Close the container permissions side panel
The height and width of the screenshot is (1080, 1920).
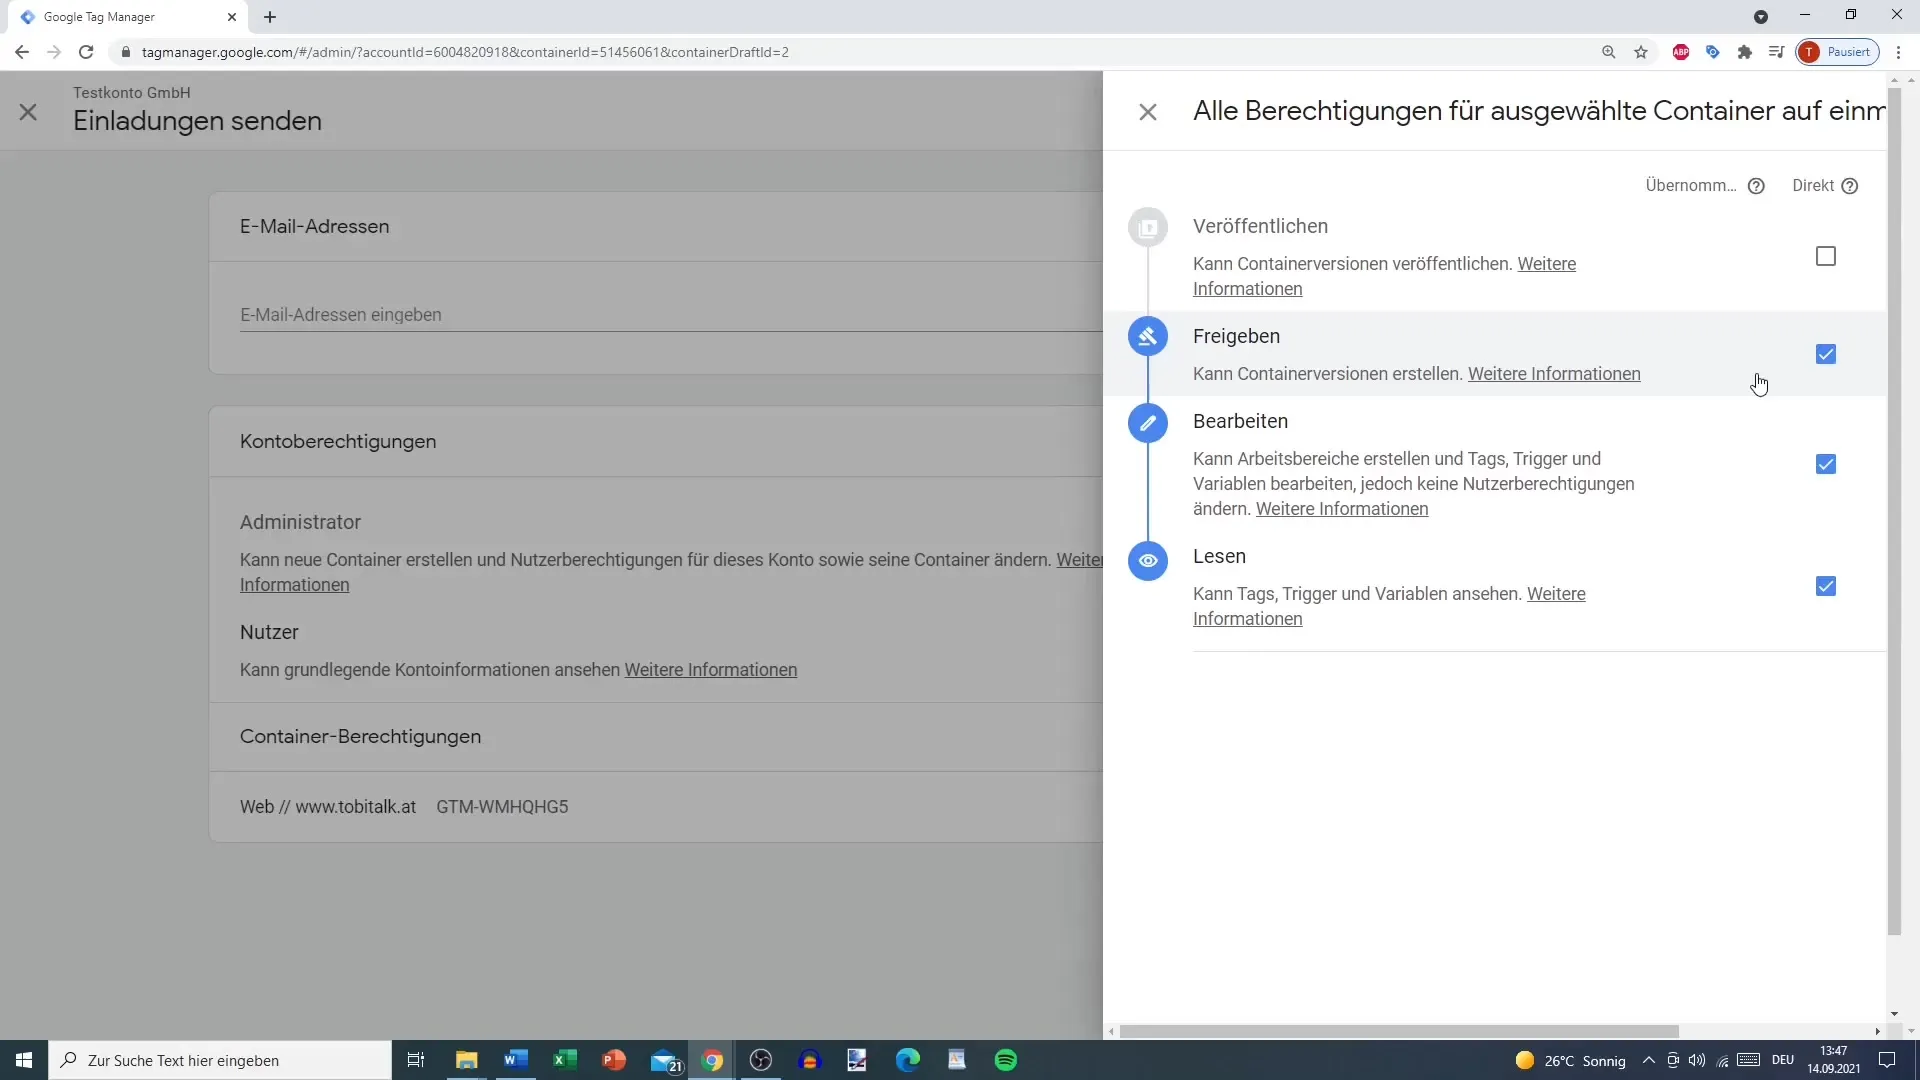1148,112
